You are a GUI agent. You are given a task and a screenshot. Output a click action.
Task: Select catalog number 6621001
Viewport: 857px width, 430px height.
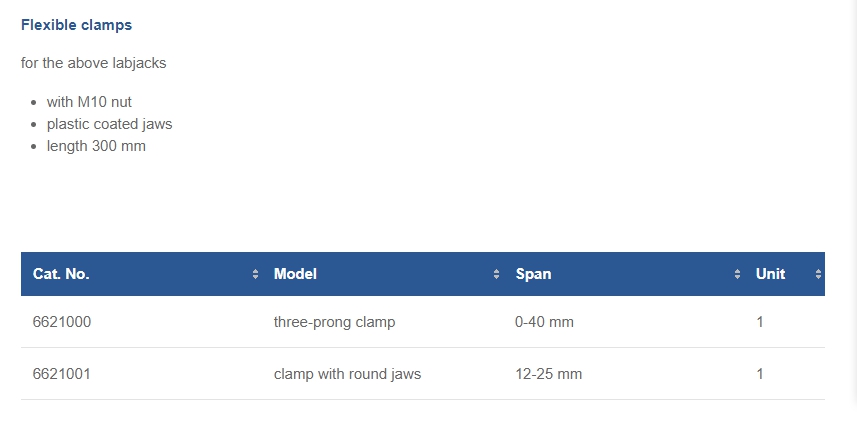(x=62, y=374)
